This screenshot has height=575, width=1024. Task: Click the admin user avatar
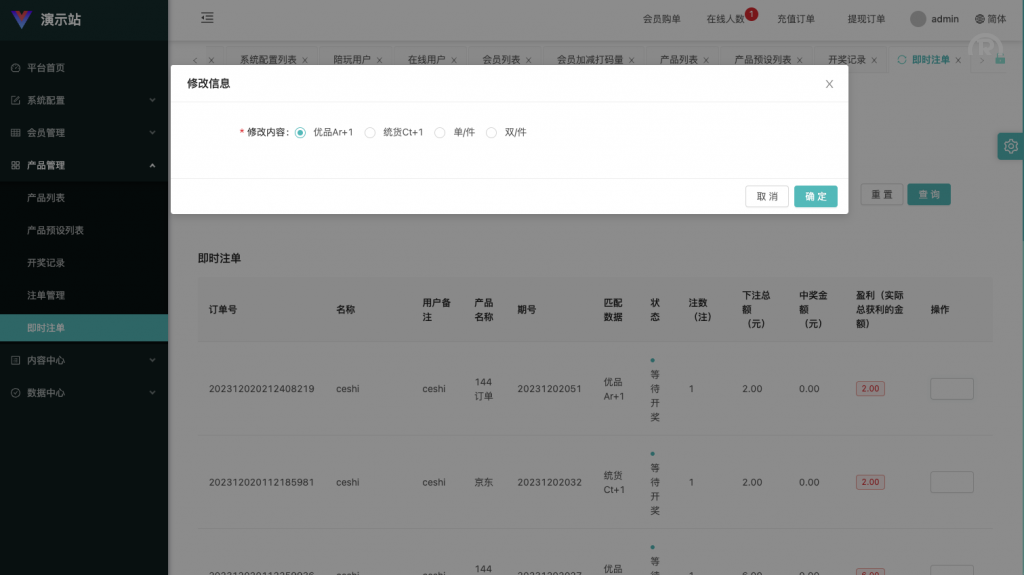918,19
